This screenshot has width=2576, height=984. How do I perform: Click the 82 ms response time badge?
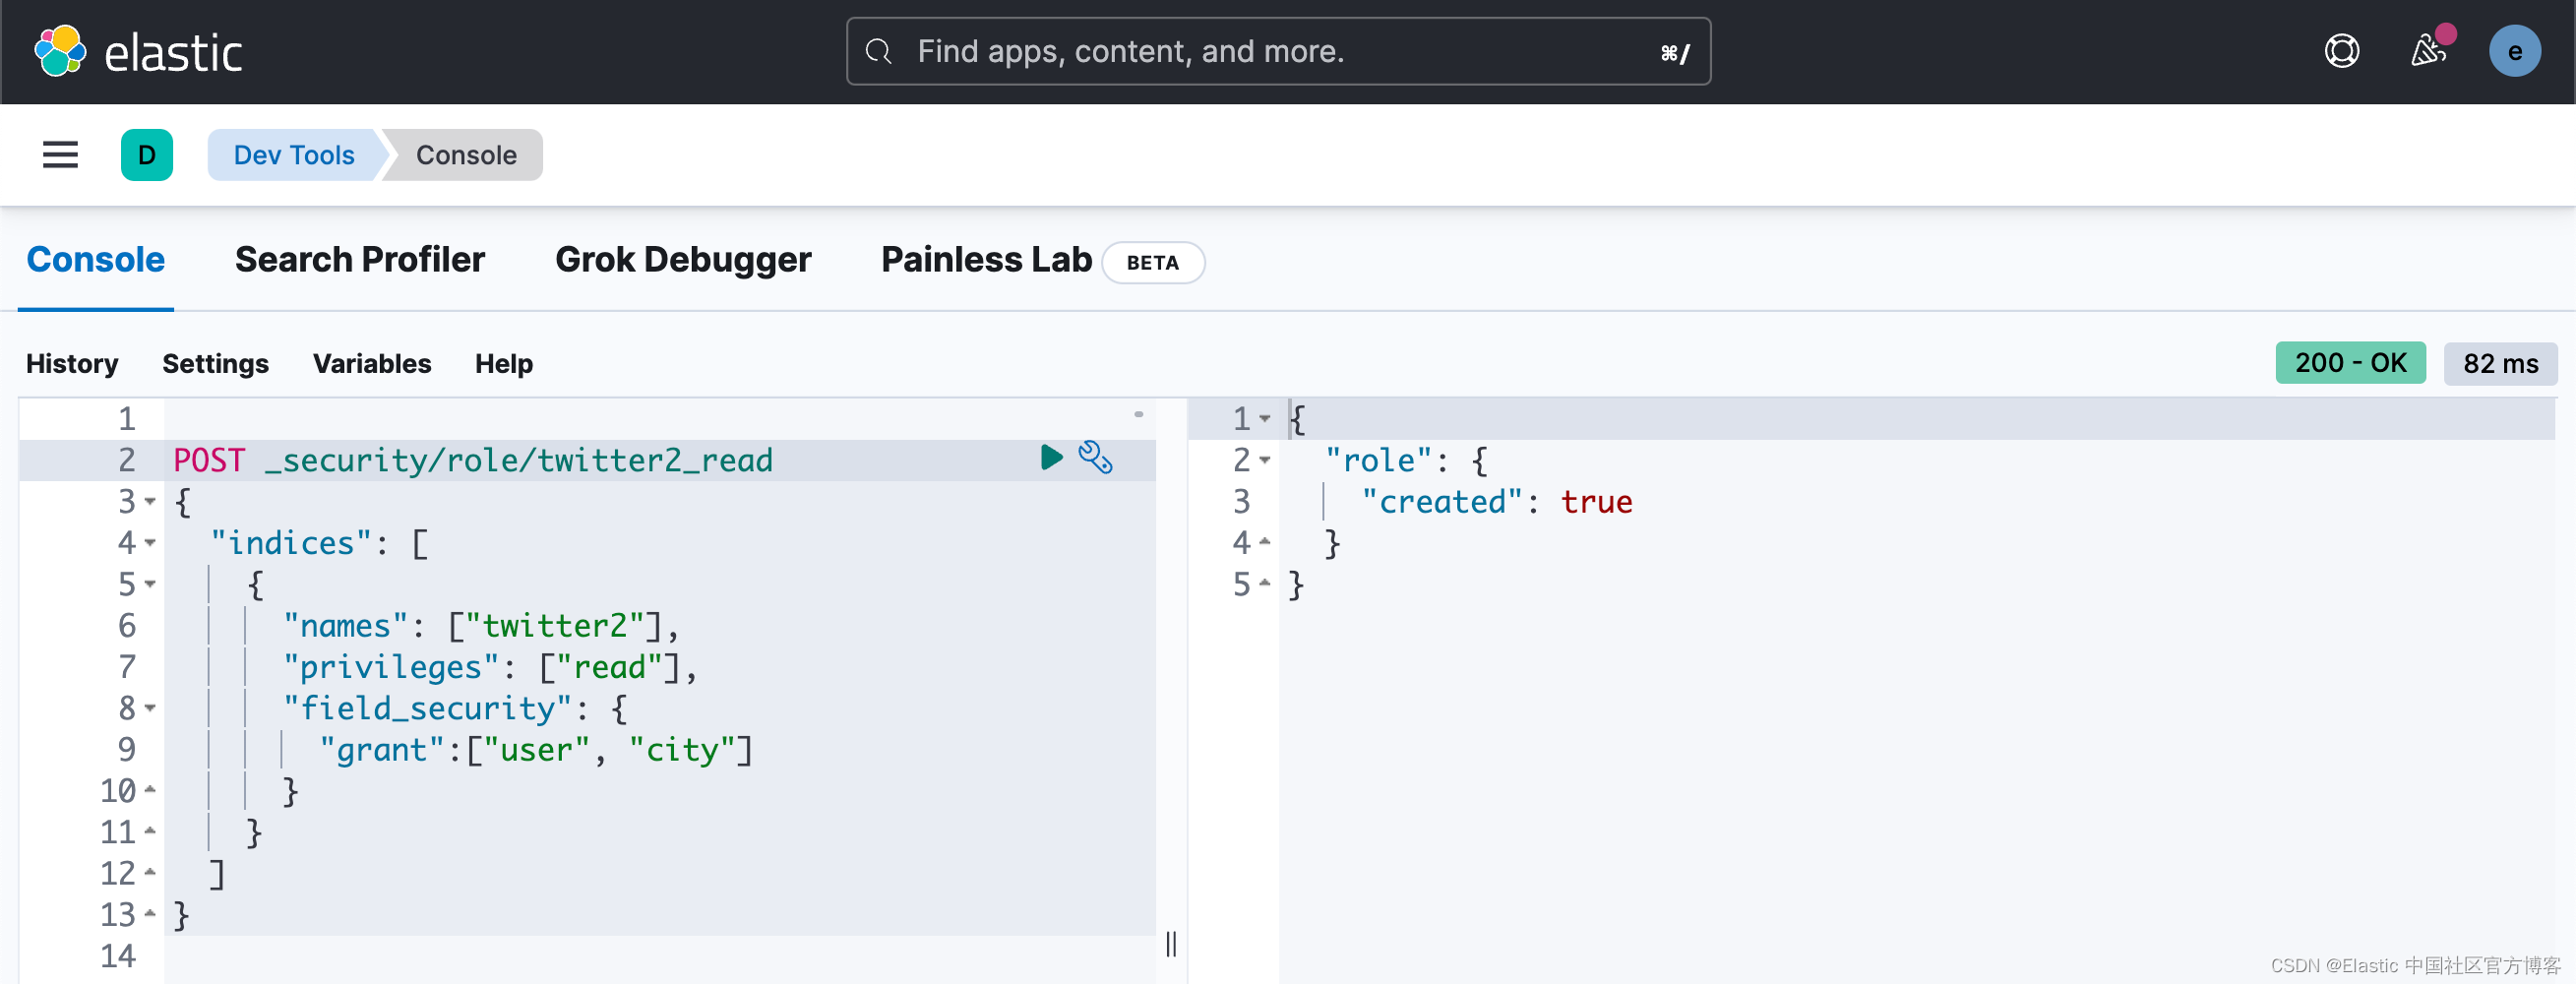click(x=2500, y=364)
